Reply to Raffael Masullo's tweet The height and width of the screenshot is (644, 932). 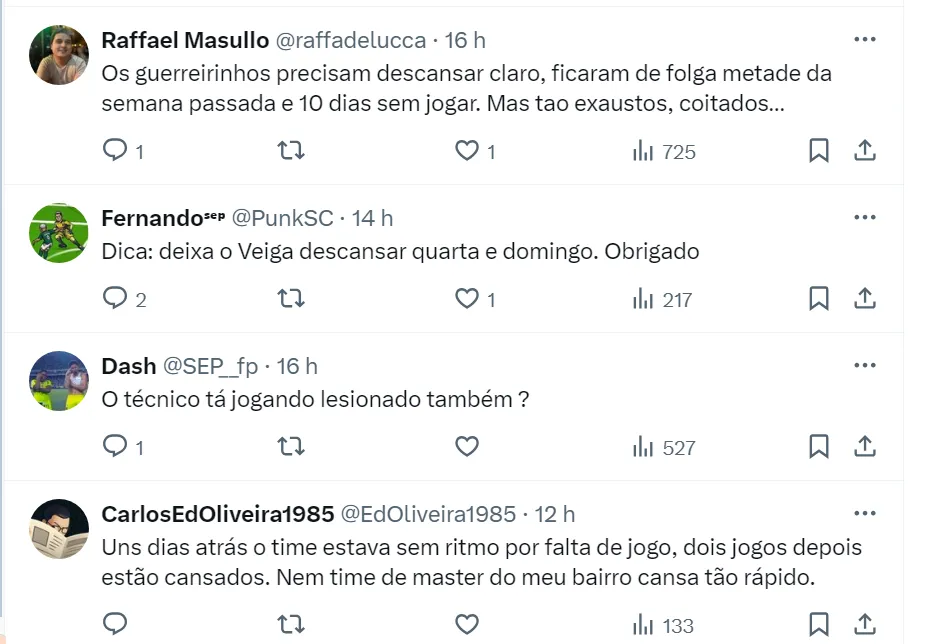coord(116,151)
